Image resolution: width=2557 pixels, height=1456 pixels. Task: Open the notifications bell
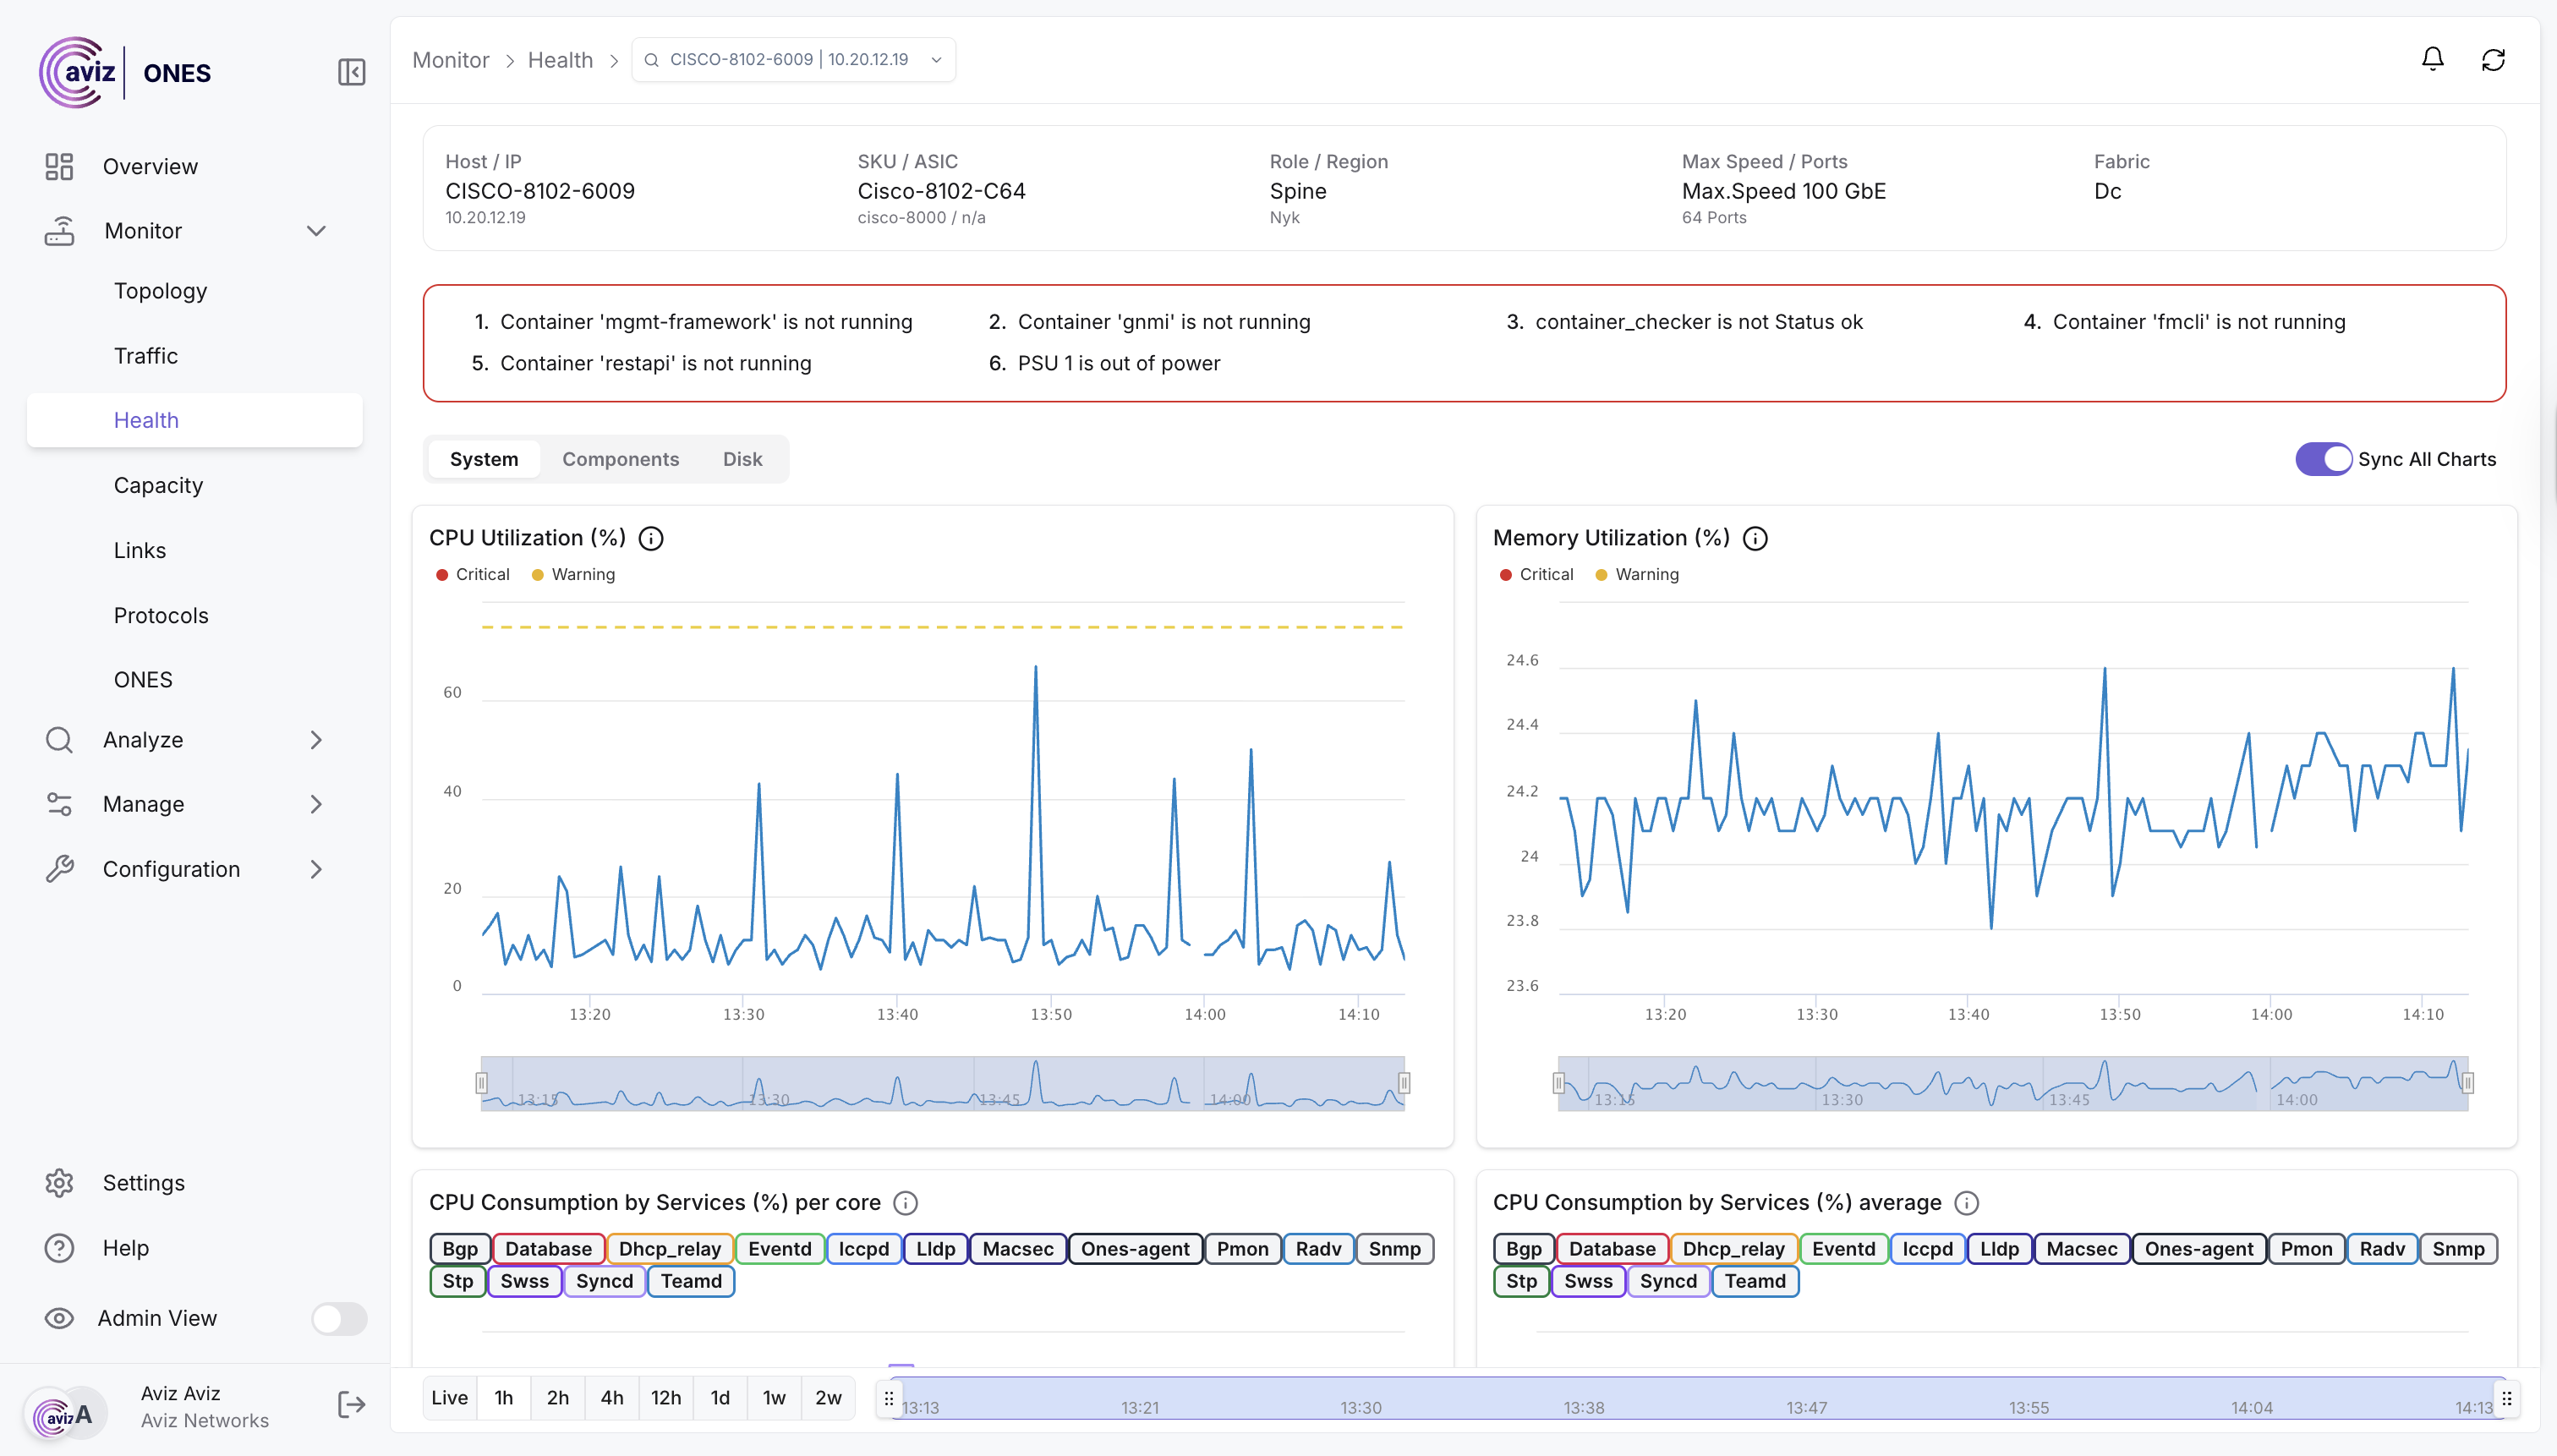(2432, 59)
